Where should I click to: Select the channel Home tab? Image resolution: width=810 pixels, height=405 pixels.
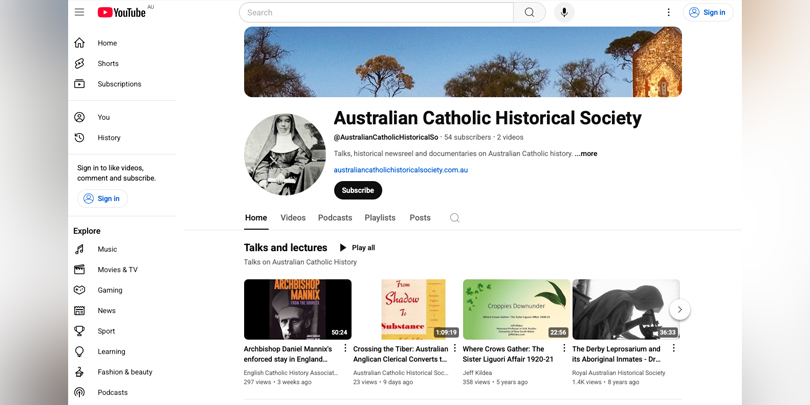coord(256,218)
